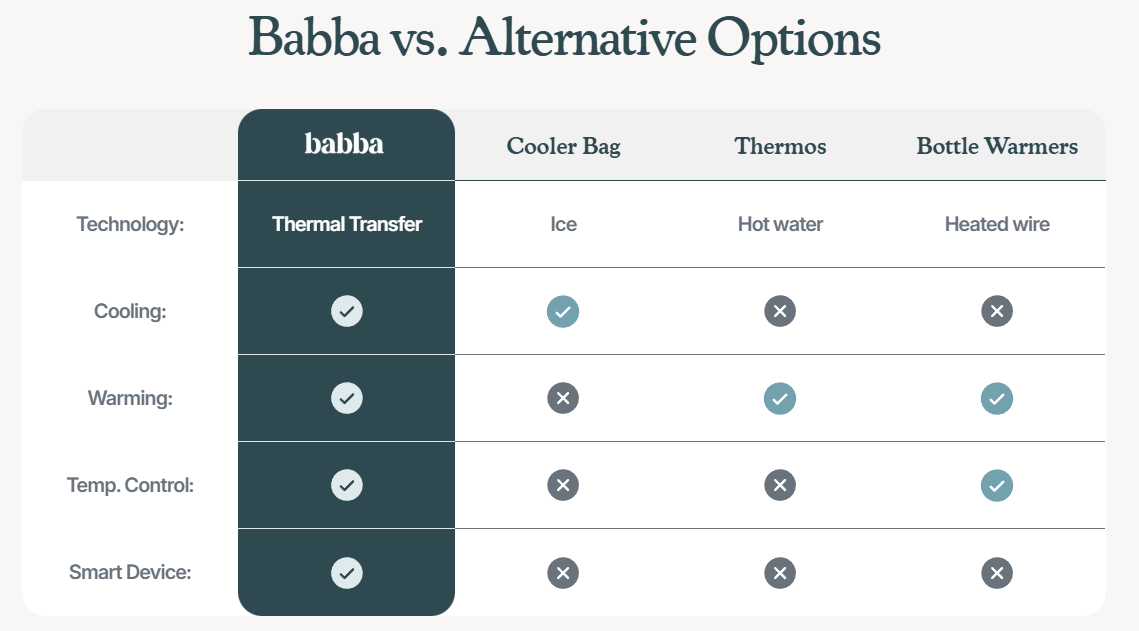Click the Thermal Transfer cell text
1139x631 pixels.
pos(347,224)
